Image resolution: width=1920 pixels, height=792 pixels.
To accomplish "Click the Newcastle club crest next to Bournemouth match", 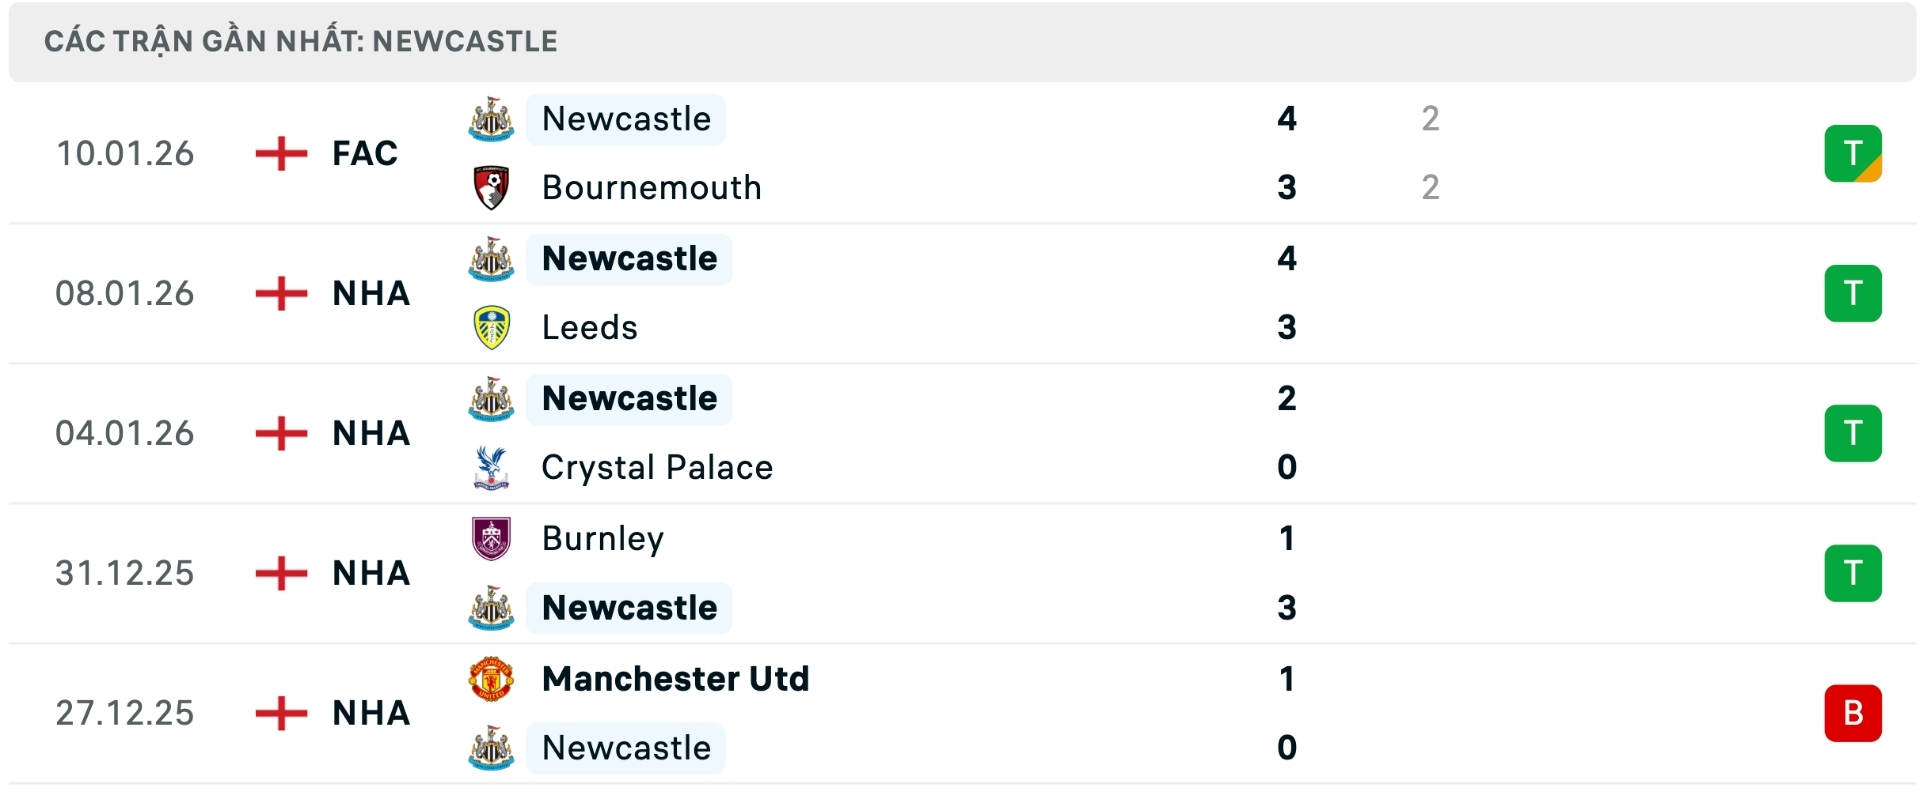I will [492, 118].
